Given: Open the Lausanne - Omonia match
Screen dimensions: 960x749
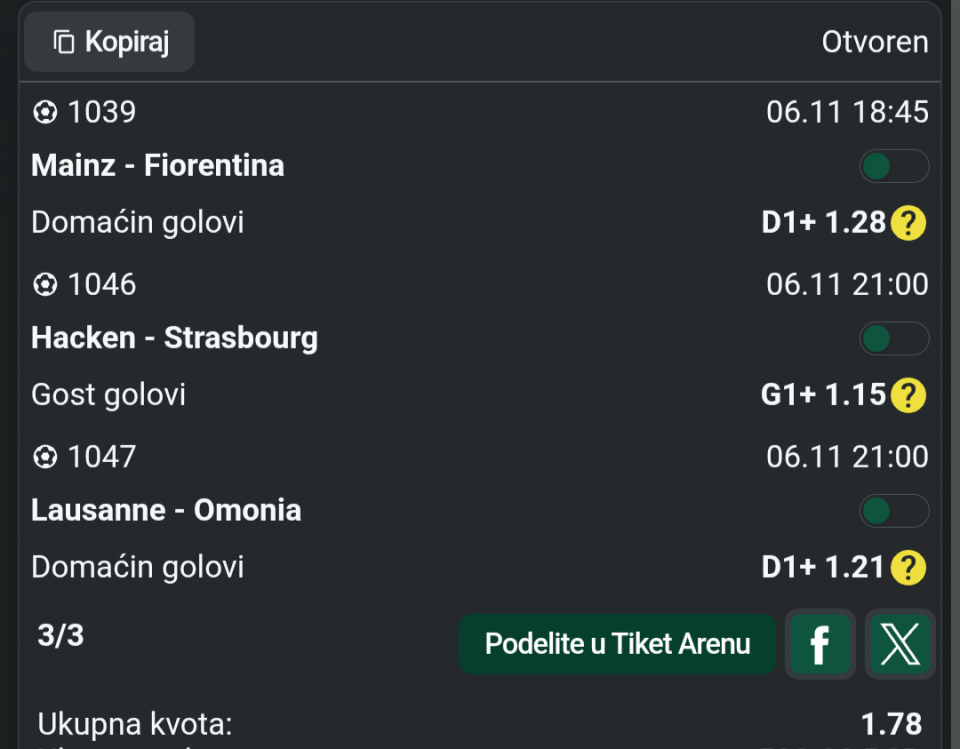Looking at the screenshot, I should pyautogui.click(x=166, y=510).
